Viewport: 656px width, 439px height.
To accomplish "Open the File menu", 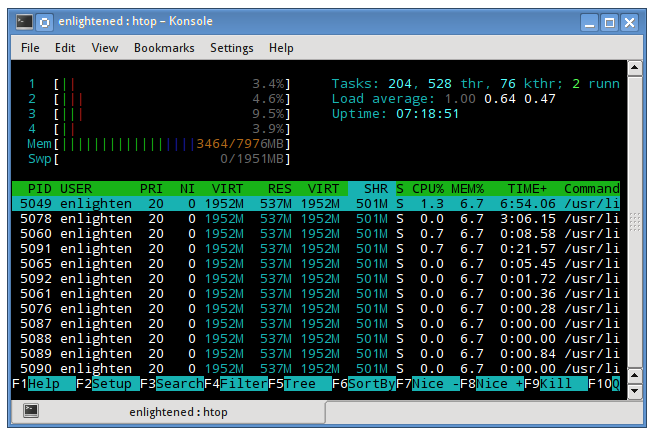I will [30, 48].
